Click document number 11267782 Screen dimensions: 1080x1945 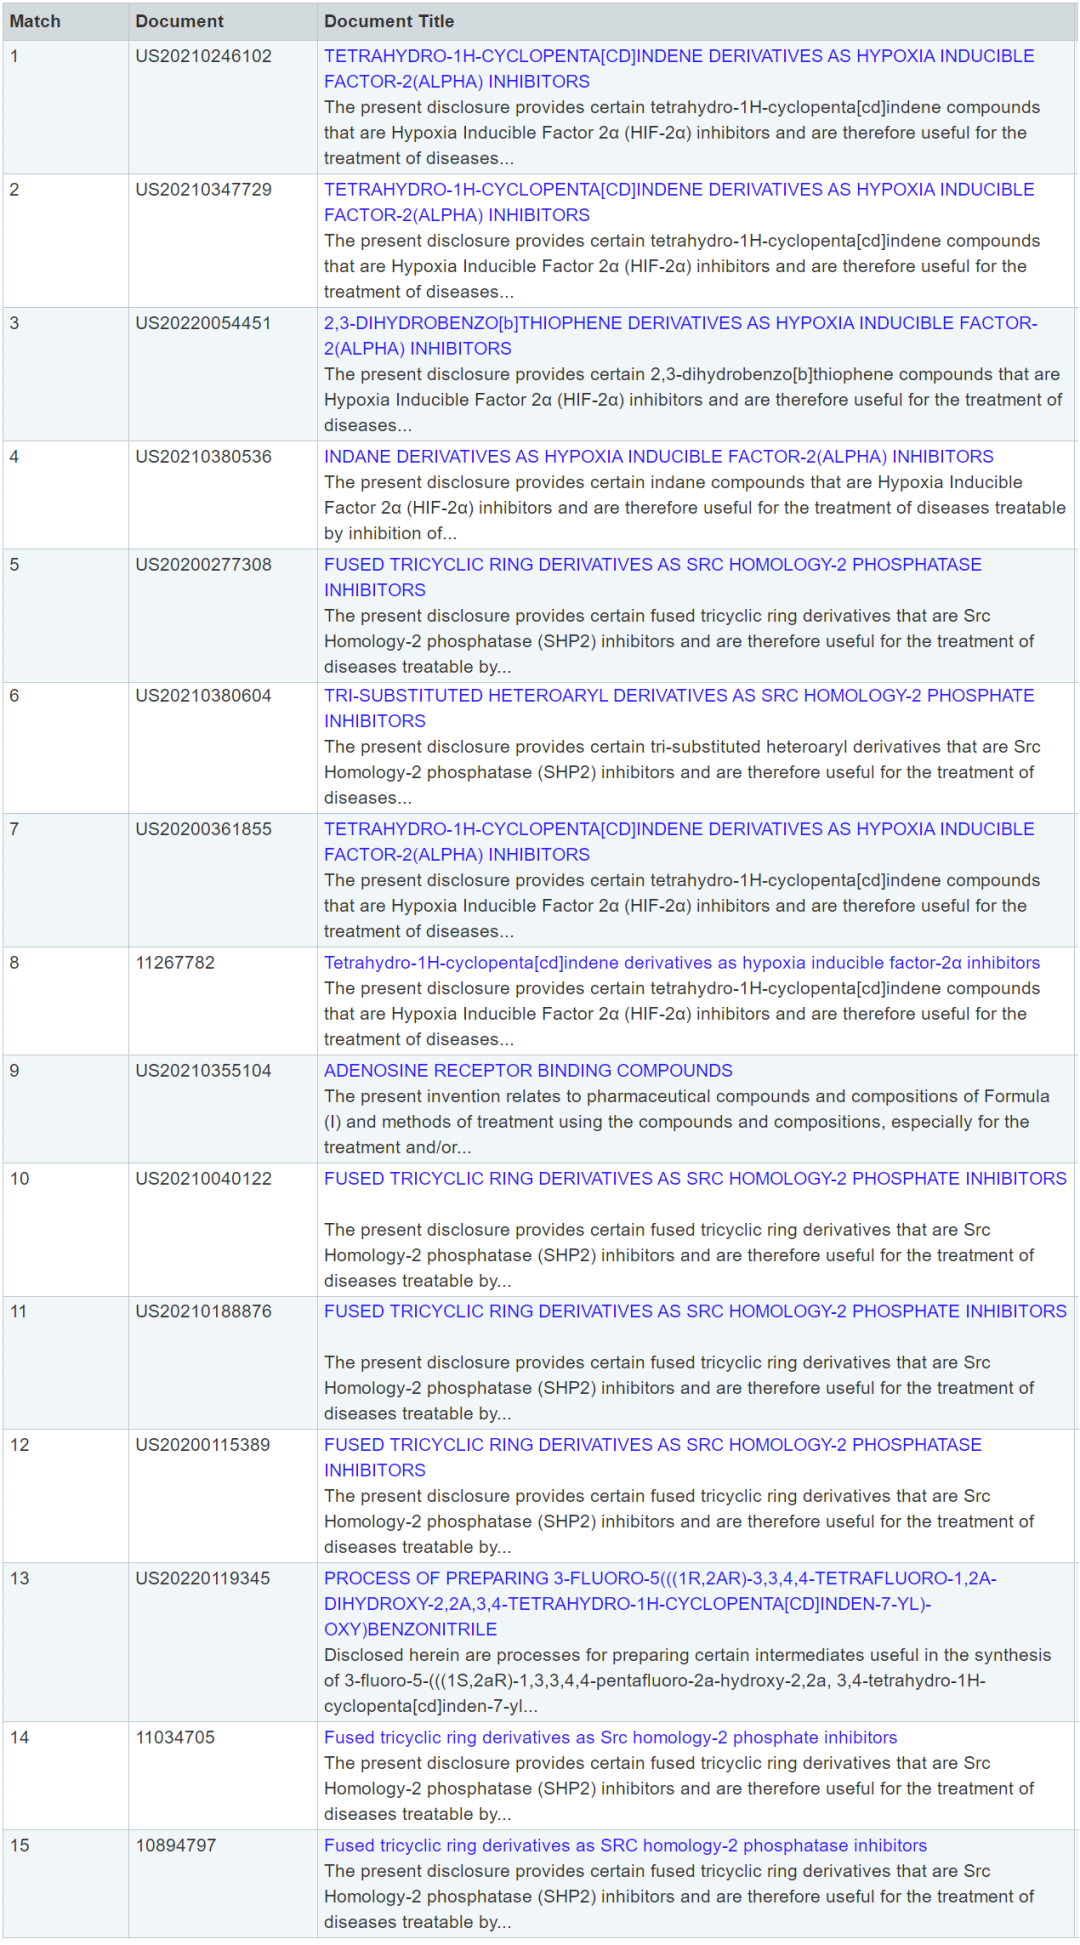point(175,963)
